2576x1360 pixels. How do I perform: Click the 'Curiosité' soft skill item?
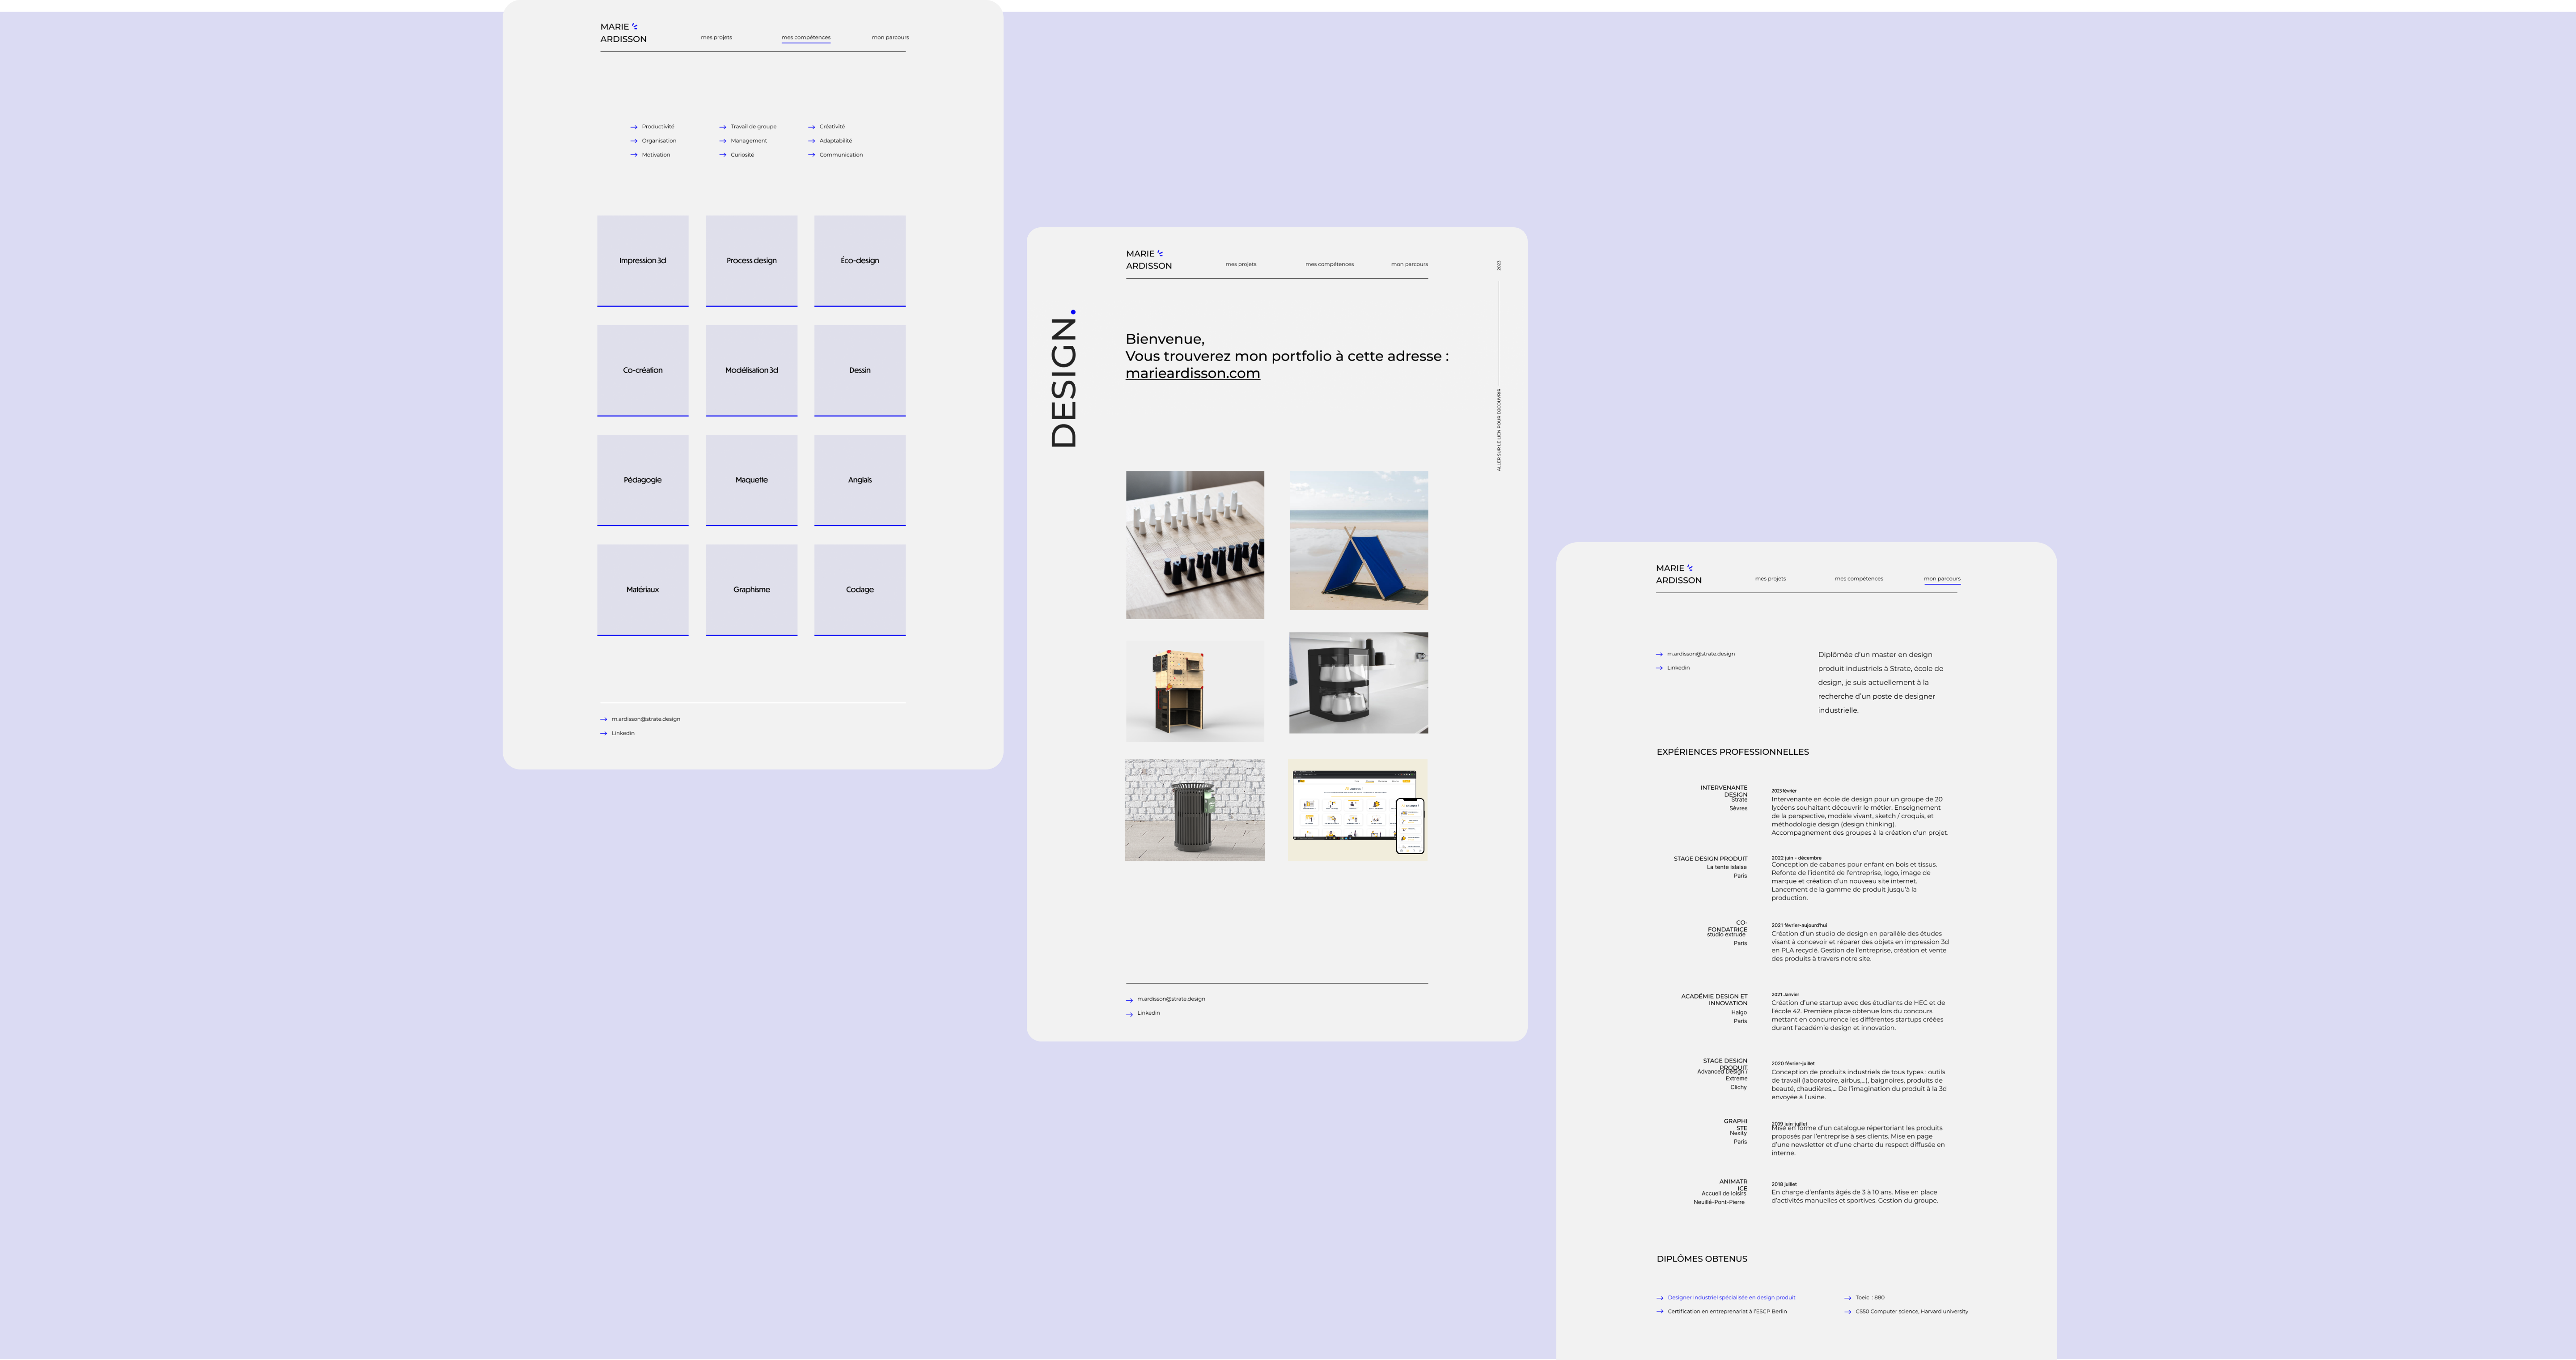coord(737,155)
